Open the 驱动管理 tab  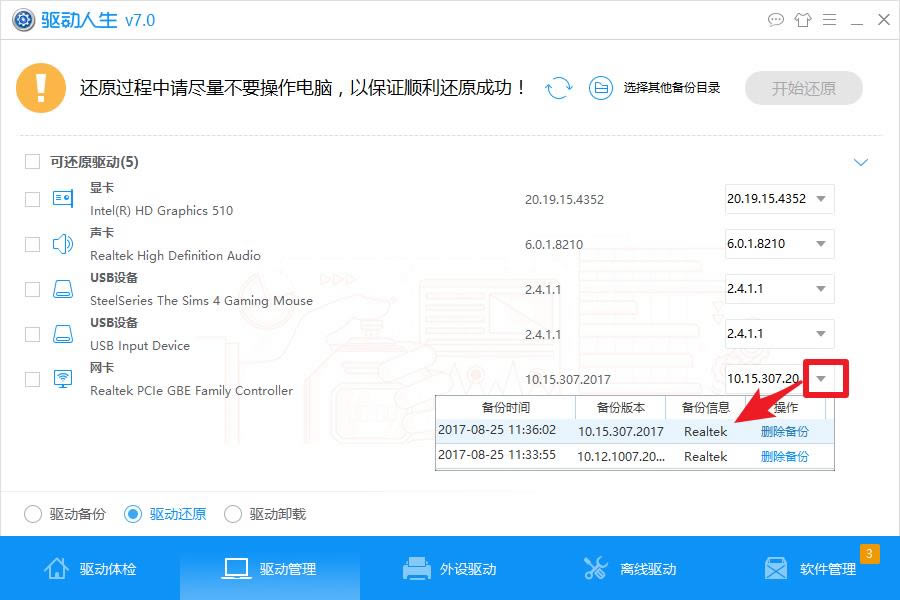[x=270, y=568]
